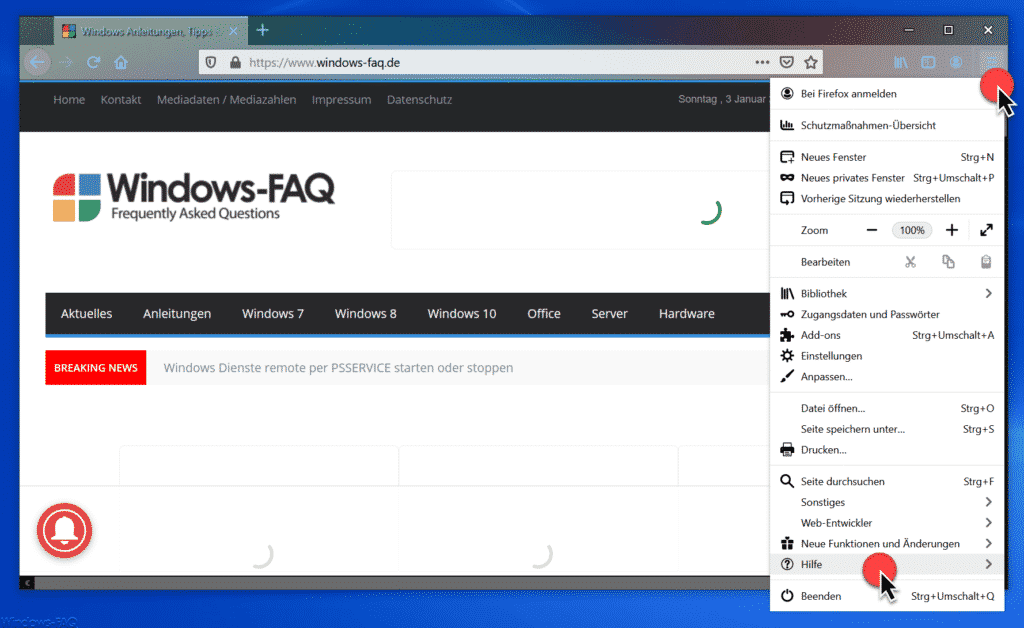This screenshot has height=628, width=1024.
Task: Click the tracking protection shield icon
Action: click(x=211, y=63)
